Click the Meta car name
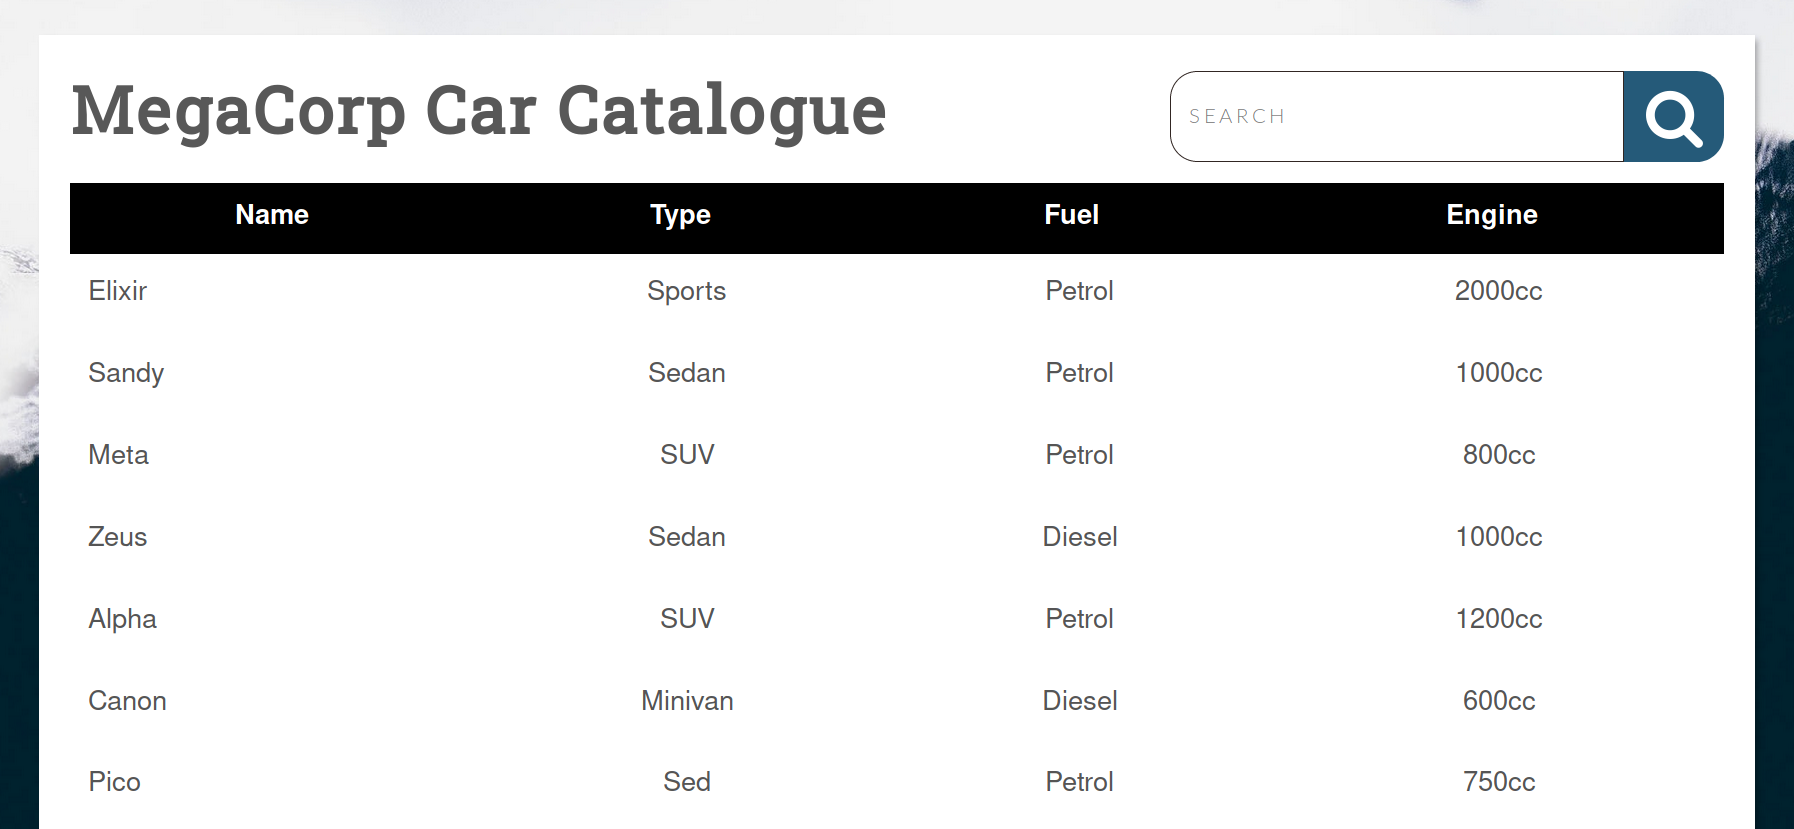The width and height of the screenshot is (1794, 829). 119,455
